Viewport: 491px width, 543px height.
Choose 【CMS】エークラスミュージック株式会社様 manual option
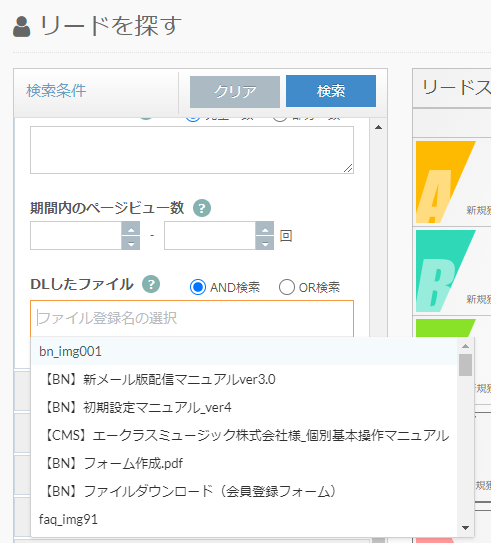244,435
